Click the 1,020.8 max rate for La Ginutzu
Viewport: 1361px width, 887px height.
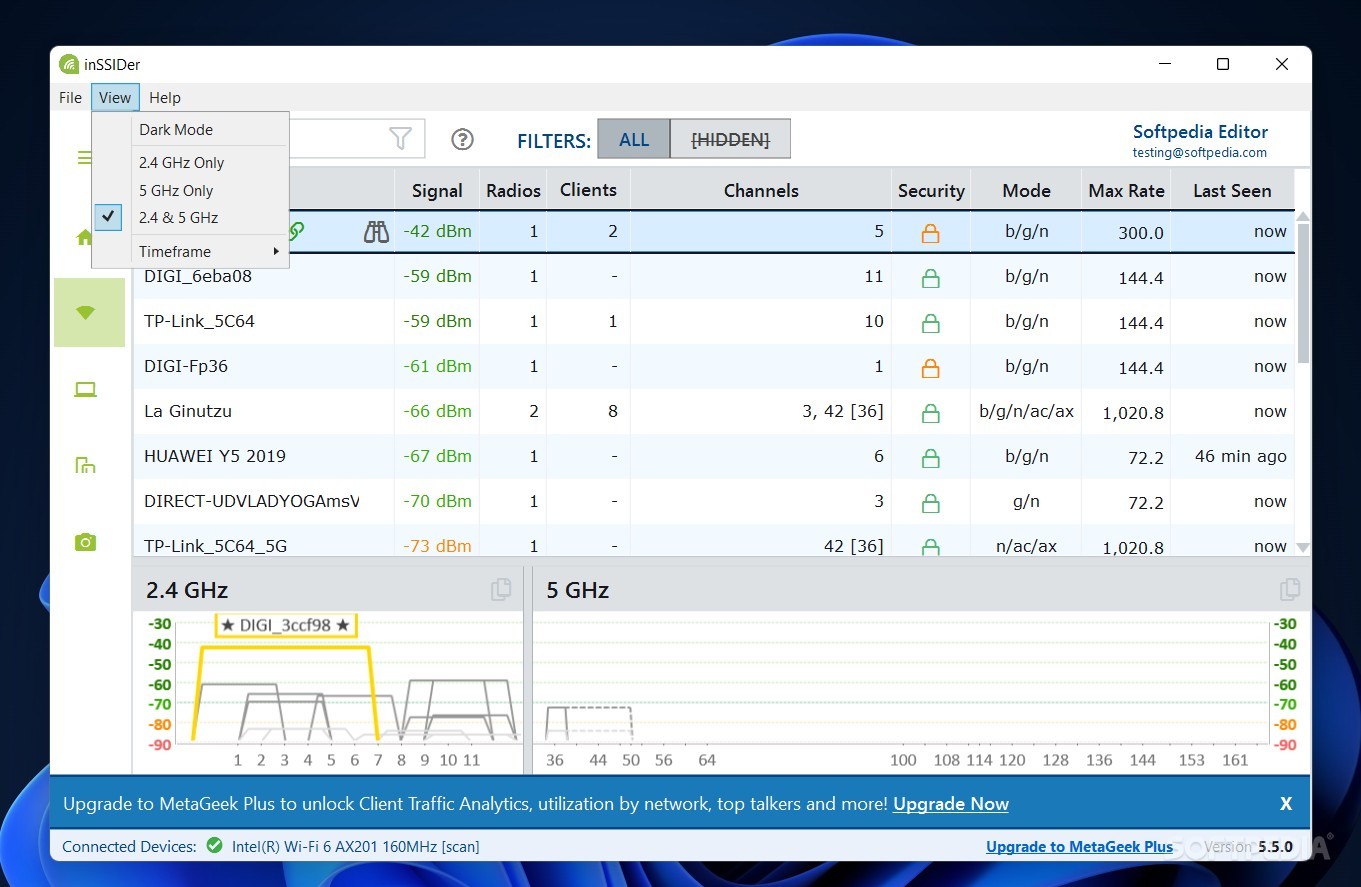[x=1132, y=413]
